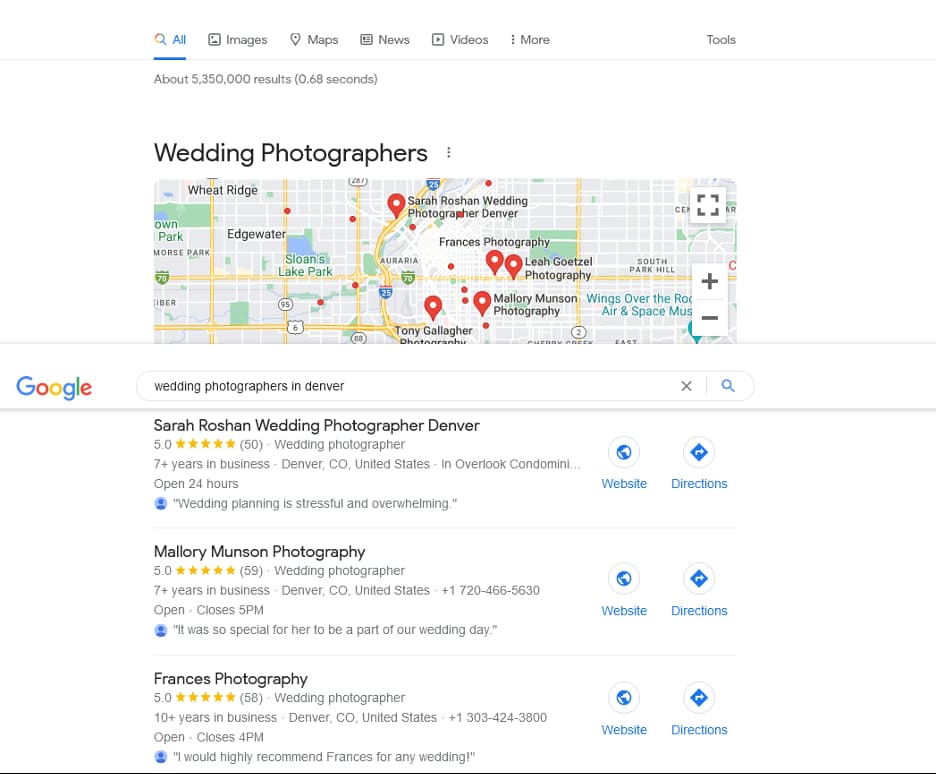Switch to the Maps tab

pyautogui.click(x=313, y=40)
